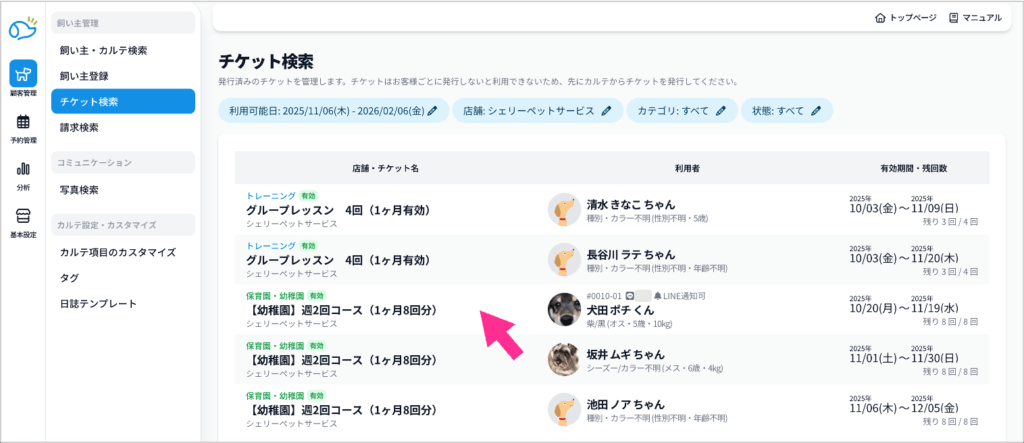1024x443 pixels.
Task: Open 飼い主登録 in sidebar
Action: click(84, 75)
